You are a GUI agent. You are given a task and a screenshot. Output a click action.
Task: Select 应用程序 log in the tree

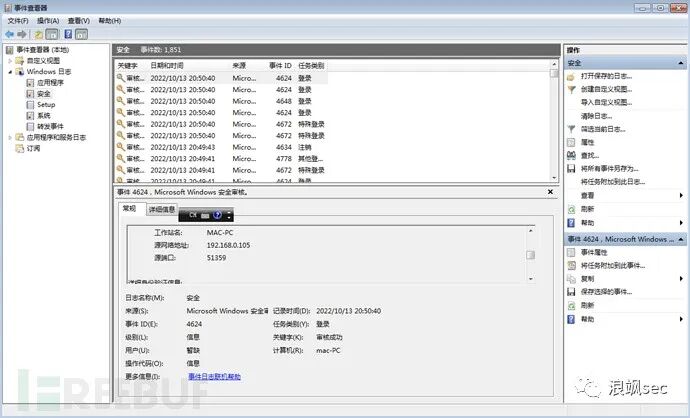click(50, 83)
